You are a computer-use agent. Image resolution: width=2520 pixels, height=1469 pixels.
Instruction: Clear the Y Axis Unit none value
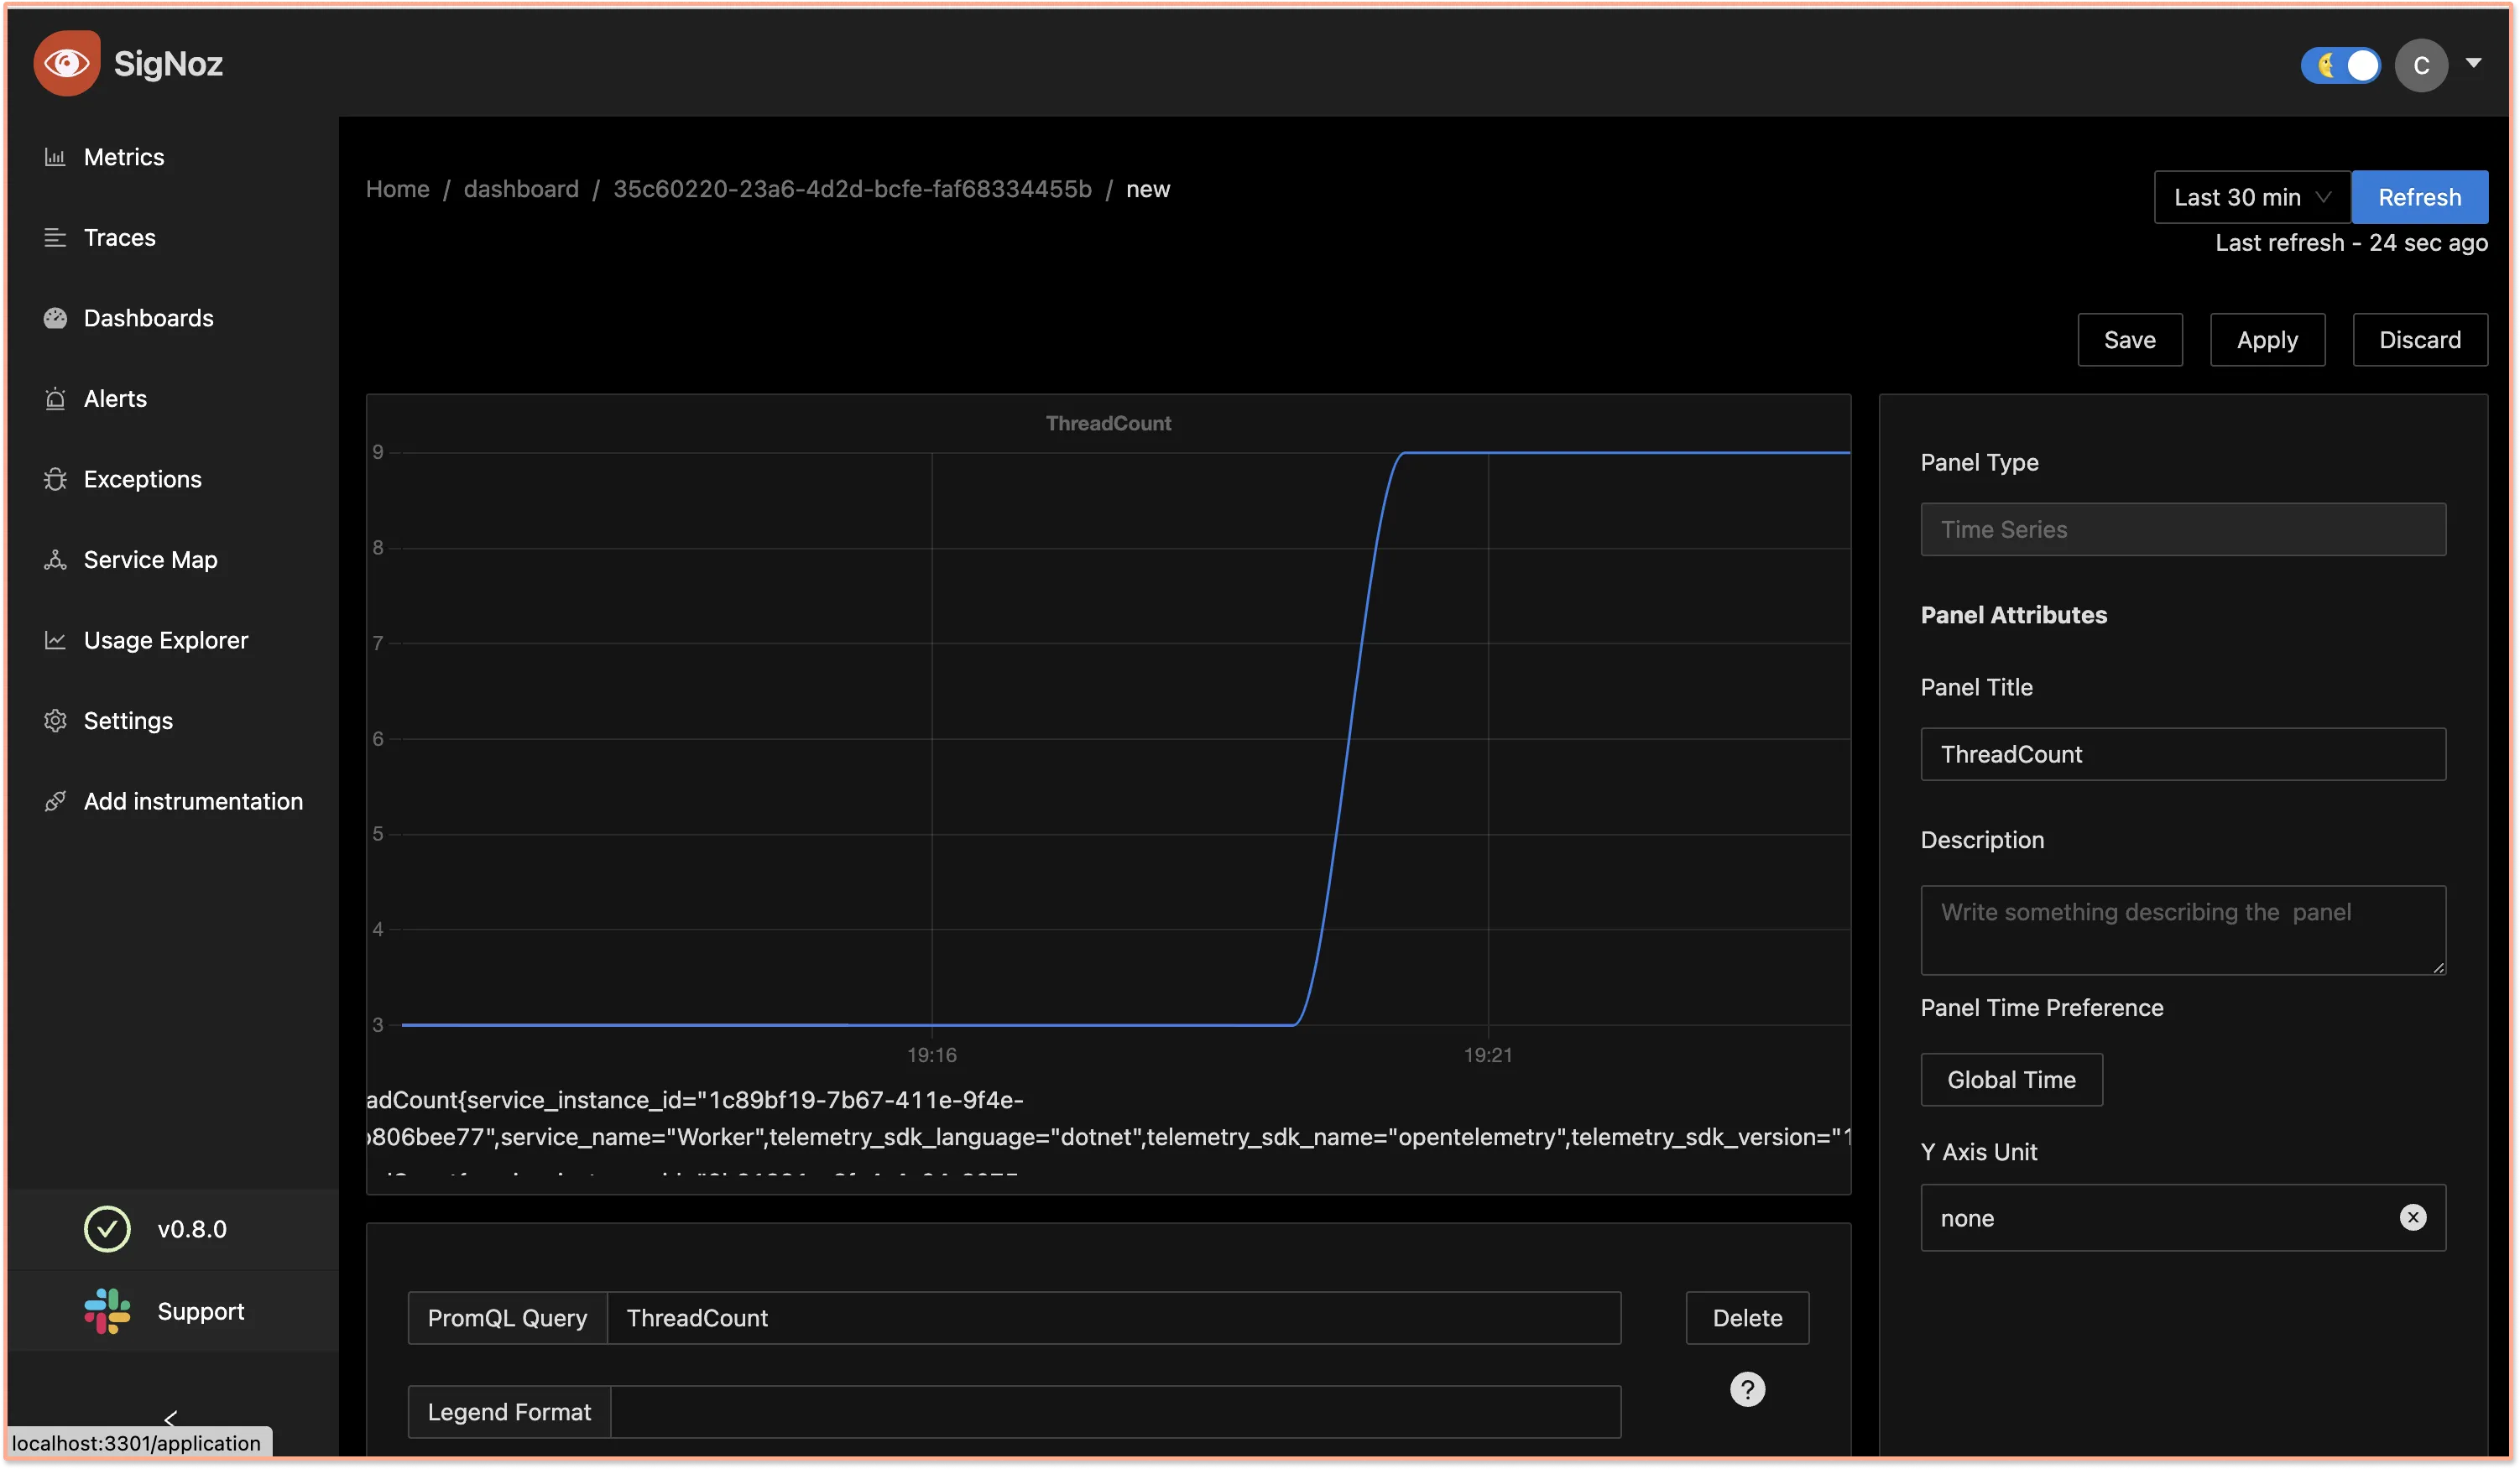pyautogui.click(x=2412, y=1217)
